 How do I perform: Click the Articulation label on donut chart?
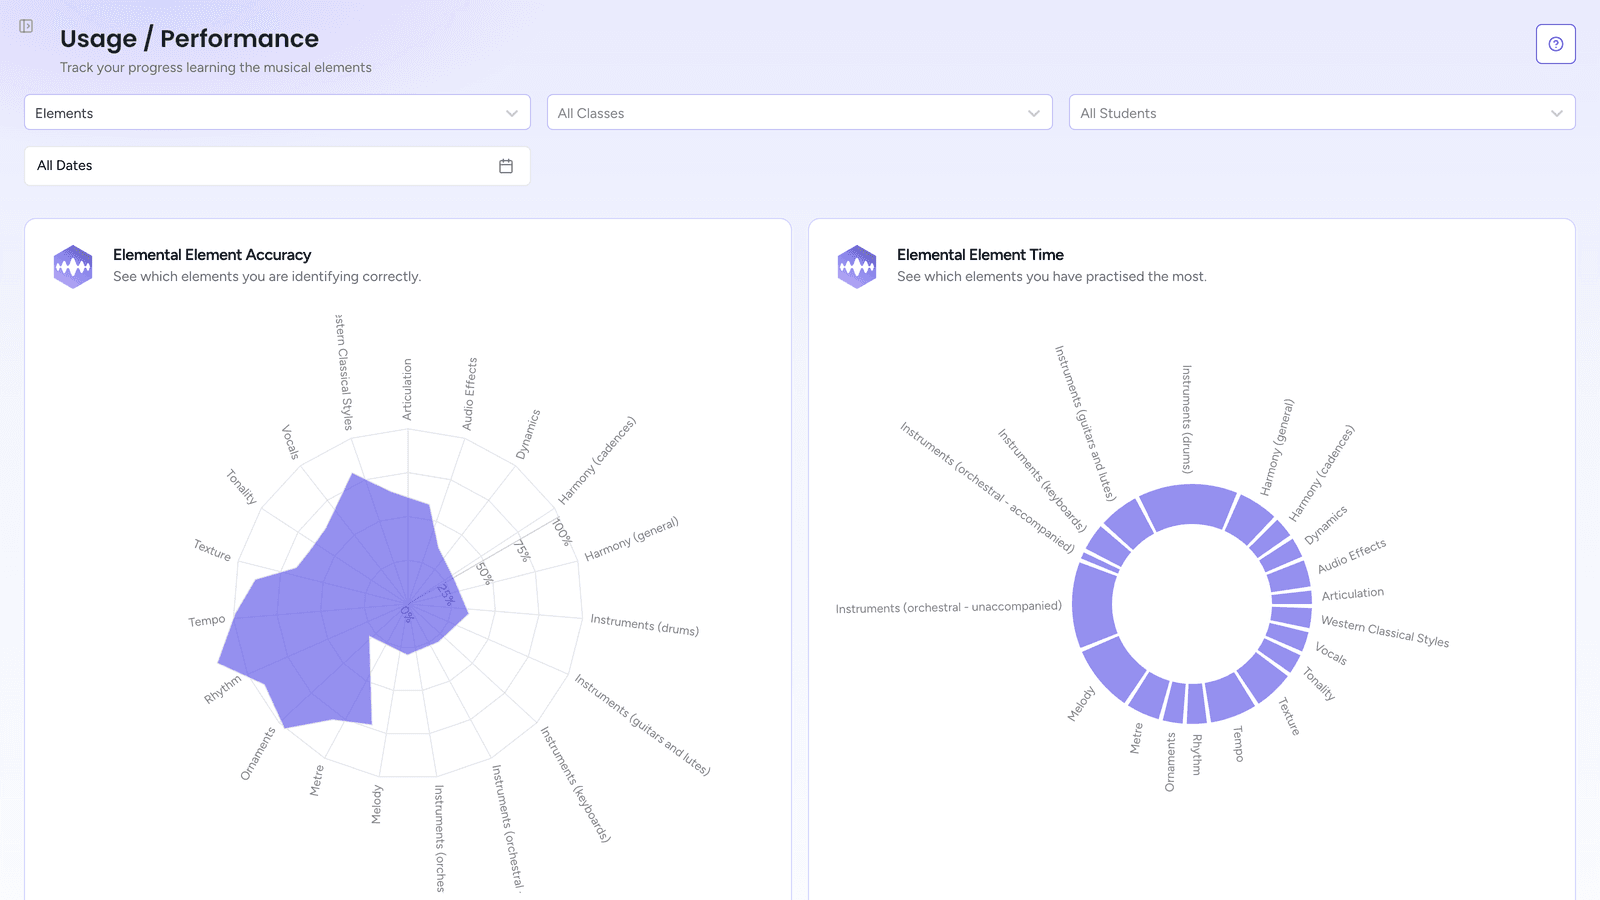1353,594
